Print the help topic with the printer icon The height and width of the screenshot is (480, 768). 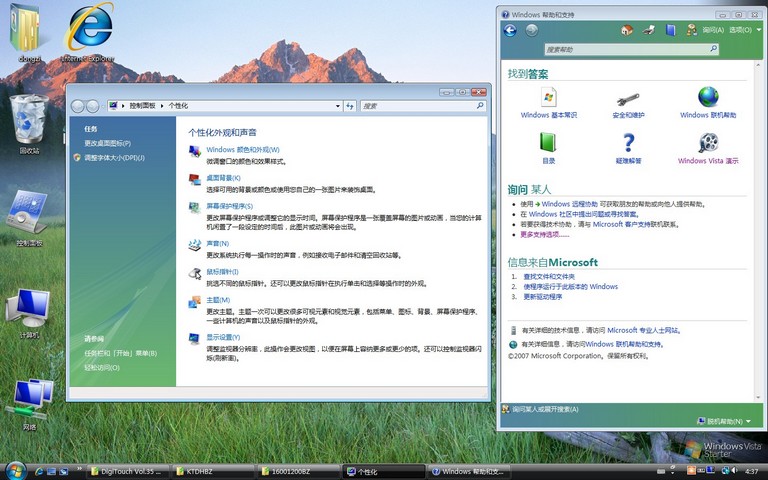pos(648,30)
